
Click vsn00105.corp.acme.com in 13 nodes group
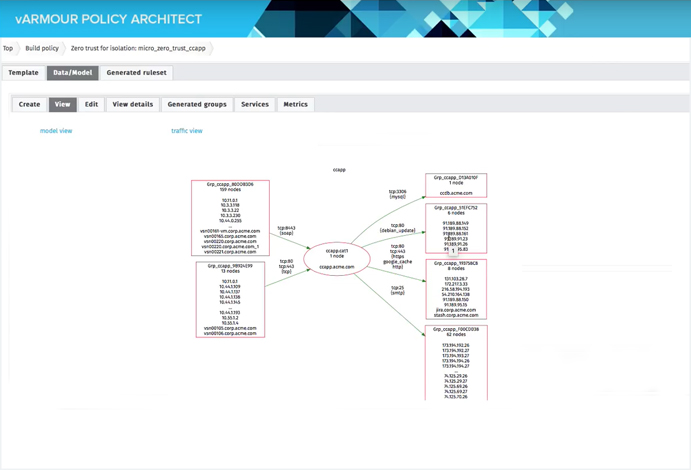click(x=230, y=328)
